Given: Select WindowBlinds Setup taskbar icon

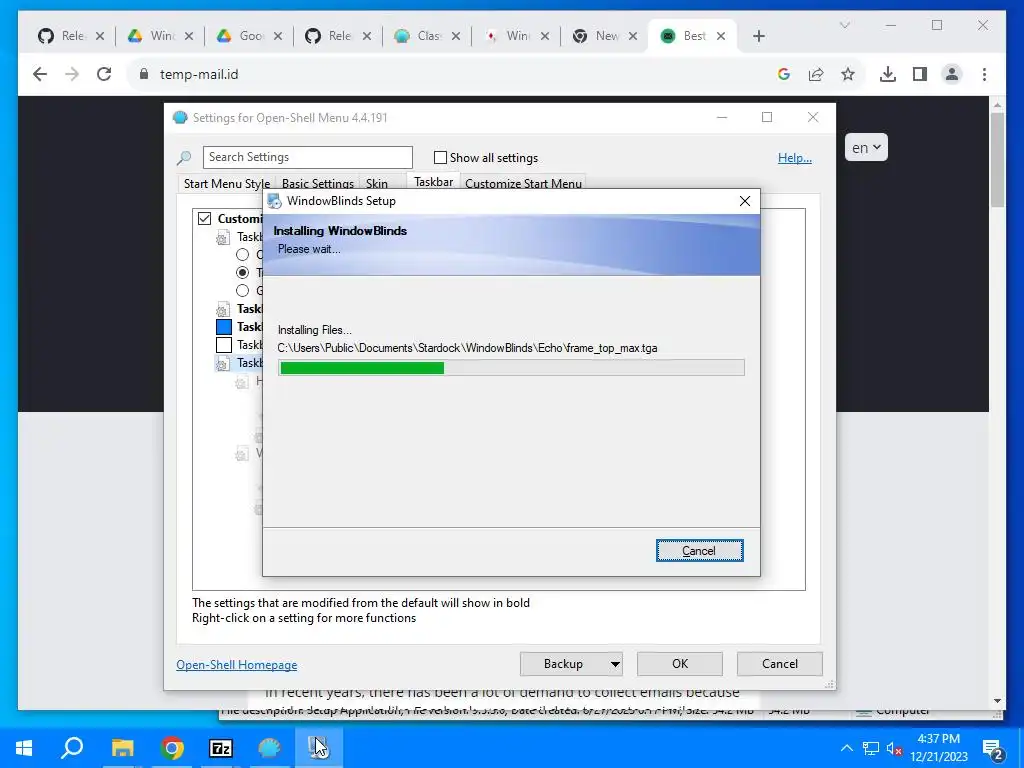Looking at the screenshot, I should [x=319, y=748].
